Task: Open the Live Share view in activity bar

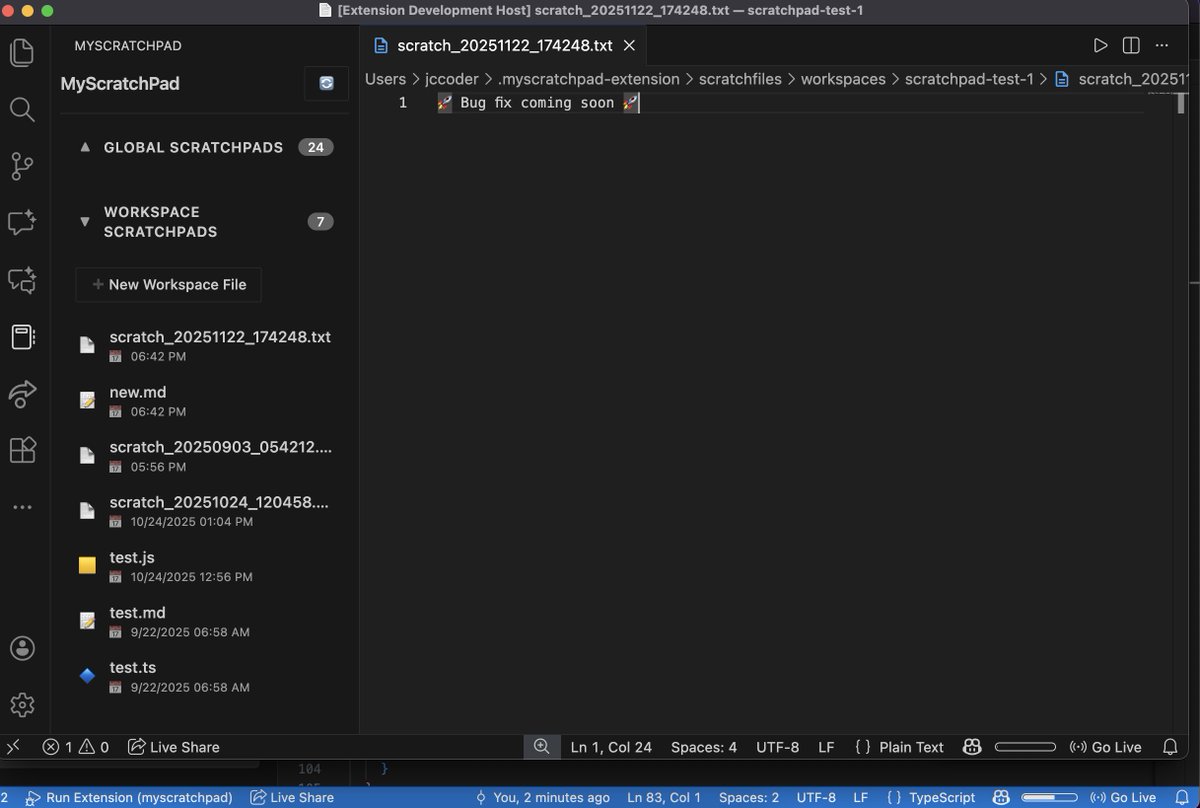Action: click(x=22, y=394)
